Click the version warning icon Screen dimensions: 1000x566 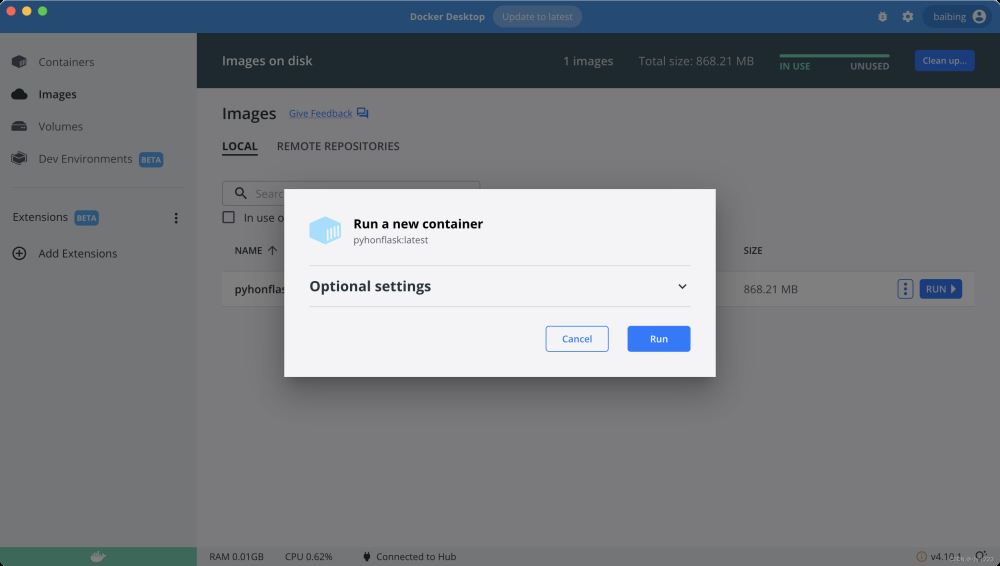[922, 556]
